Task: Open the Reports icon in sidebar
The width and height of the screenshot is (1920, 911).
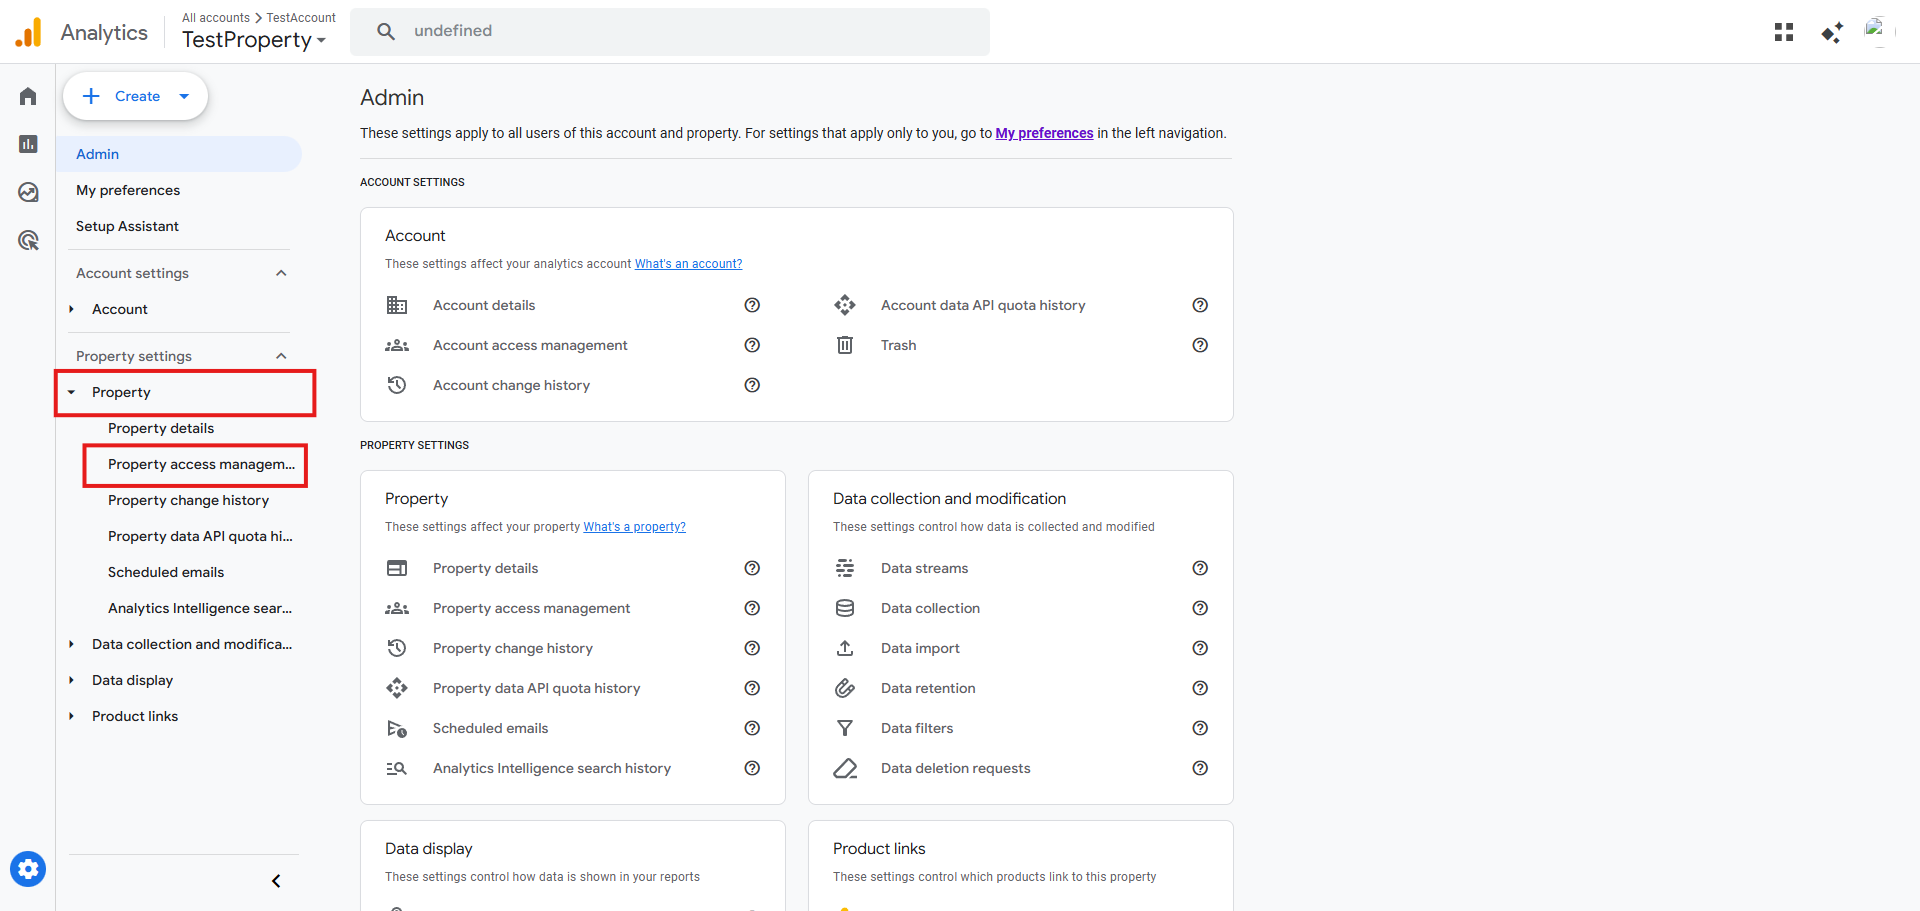Action: 28,144
